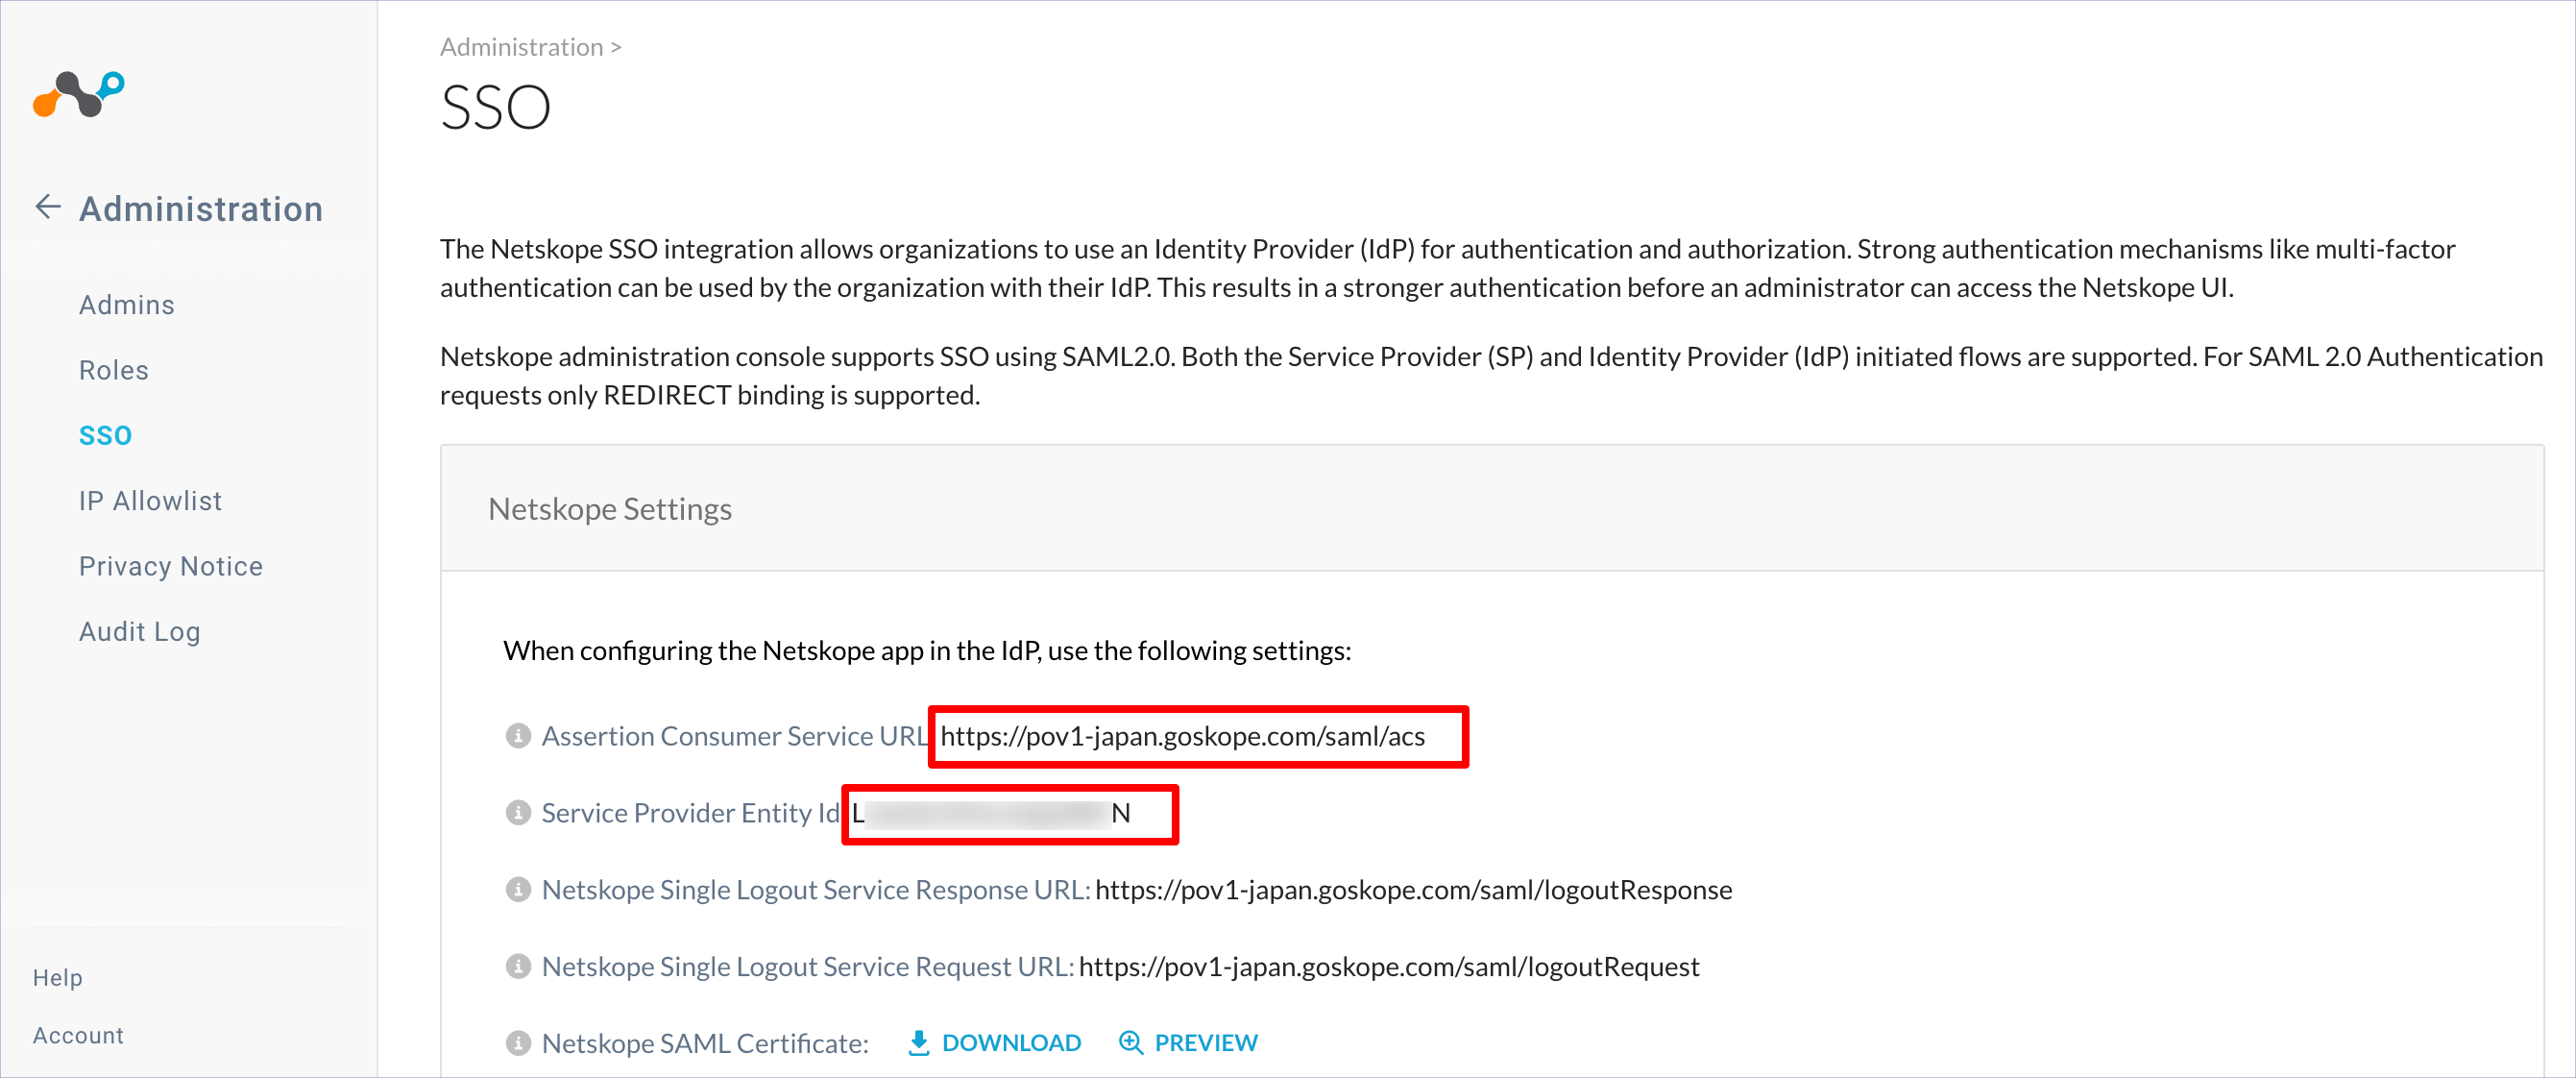The height and width of the screenshot is (1078, 2576).
Task: Open Account from the sidebar
Action: pos(78,1035)
